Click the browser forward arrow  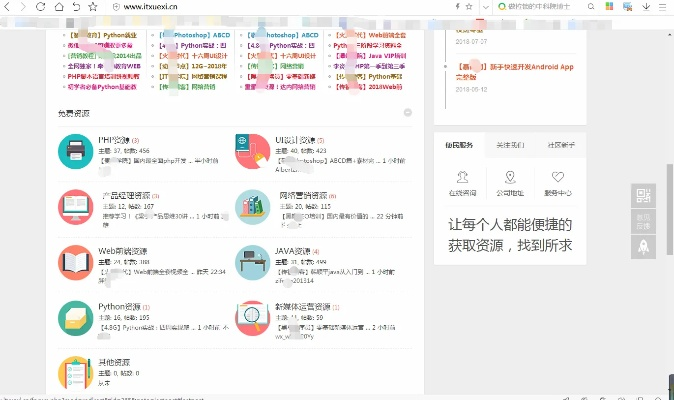(23, 6)
